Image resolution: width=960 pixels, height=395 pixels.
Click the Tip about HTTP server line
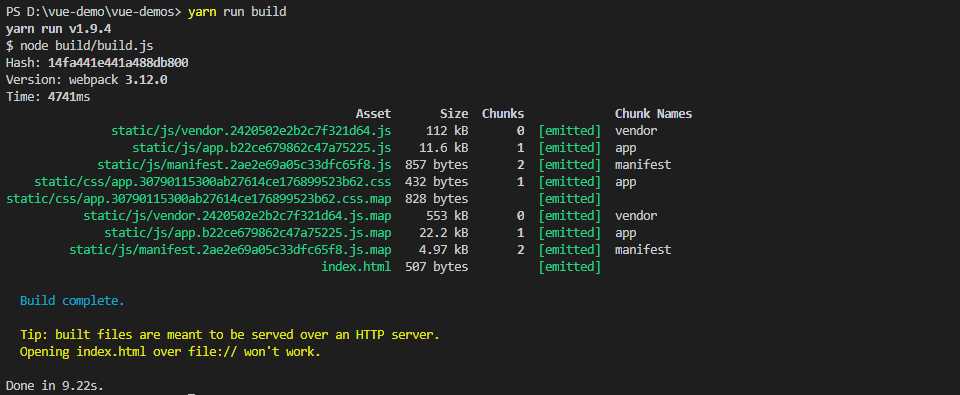coord(230,335)
